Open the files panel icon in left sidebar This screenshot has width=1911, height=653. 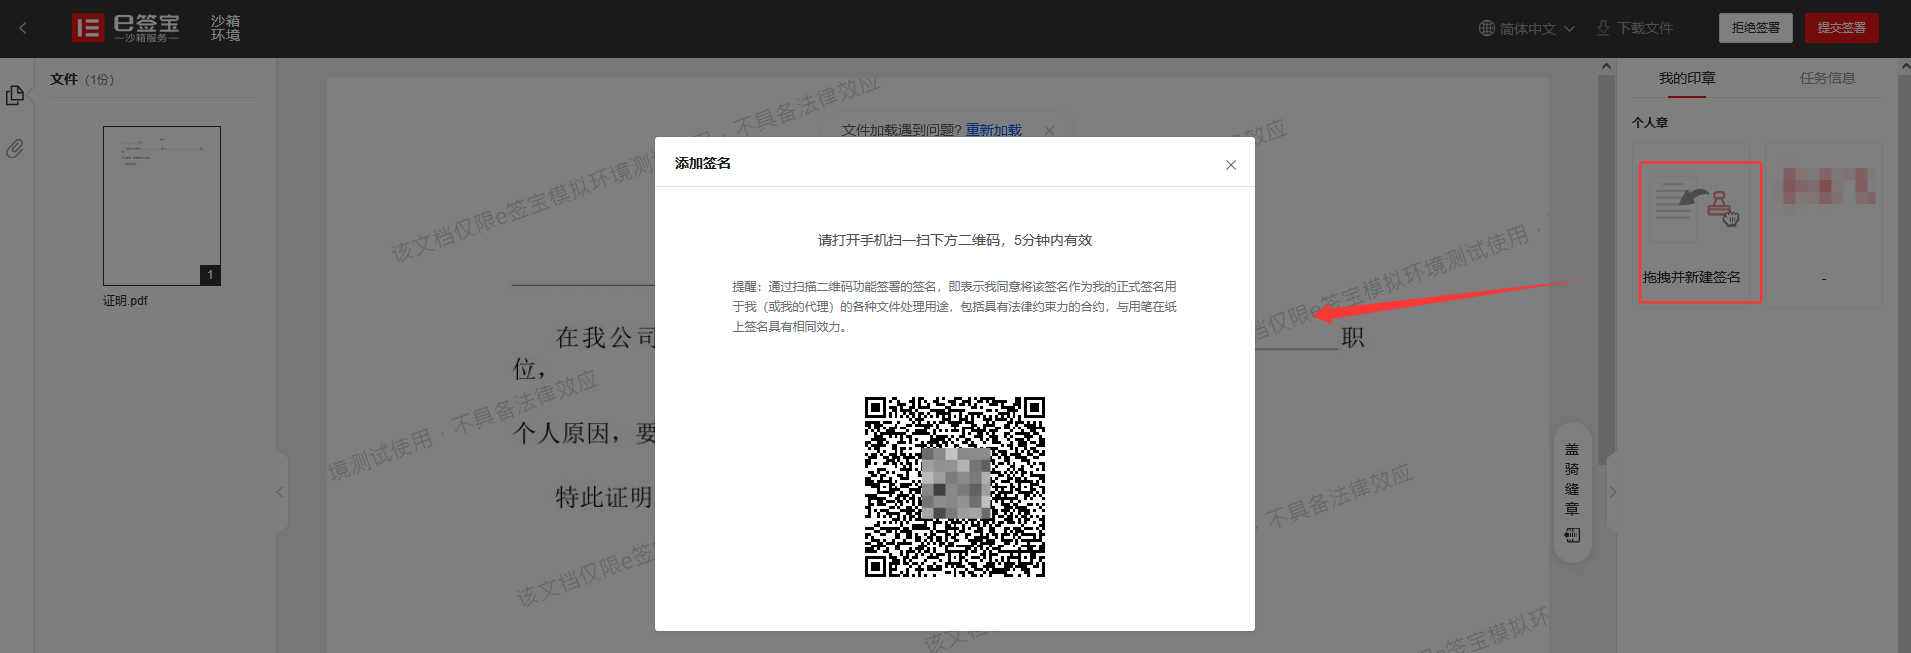tap(15, 96)
